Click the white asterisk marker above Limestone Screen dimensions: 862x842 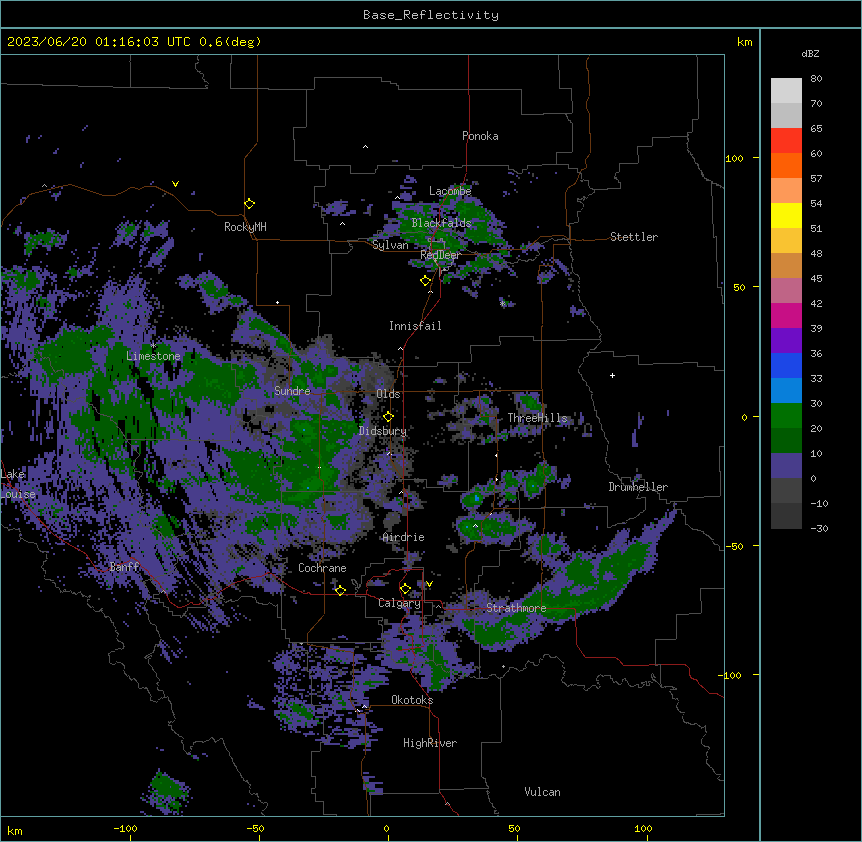point(153,346)
